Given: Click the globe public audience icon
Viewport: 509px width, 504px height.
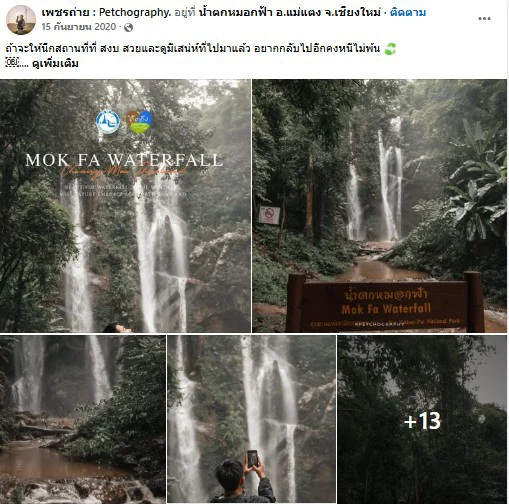Looking at the screenshot, I should coord(128,27).
